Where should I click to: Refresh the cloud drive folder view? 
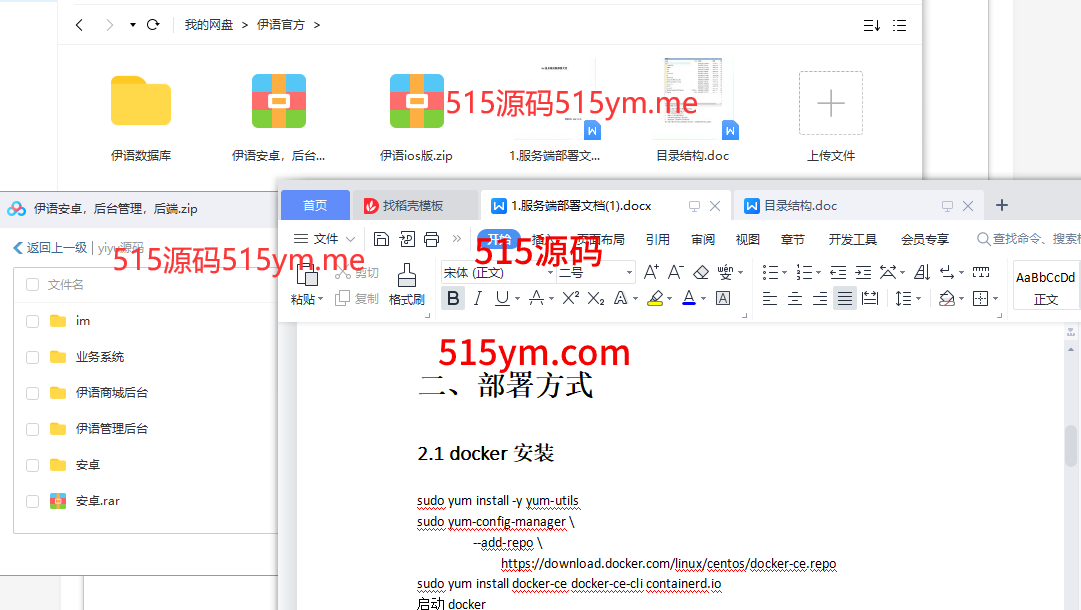153,25
